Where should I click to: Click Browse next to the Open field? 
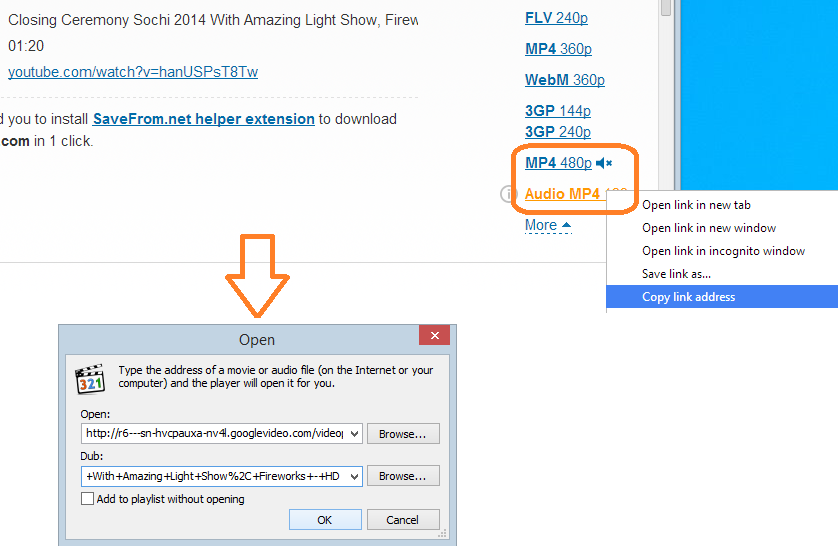pyautogui.click(x=403, y=434)
